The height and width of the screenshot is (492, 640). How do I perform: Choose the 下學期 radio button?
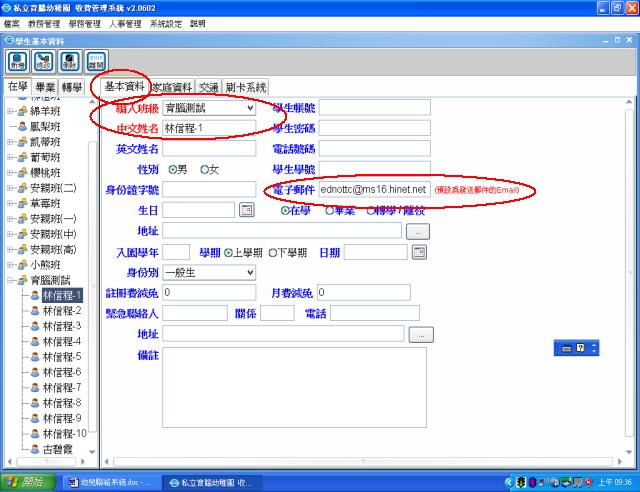pos(272,252)
